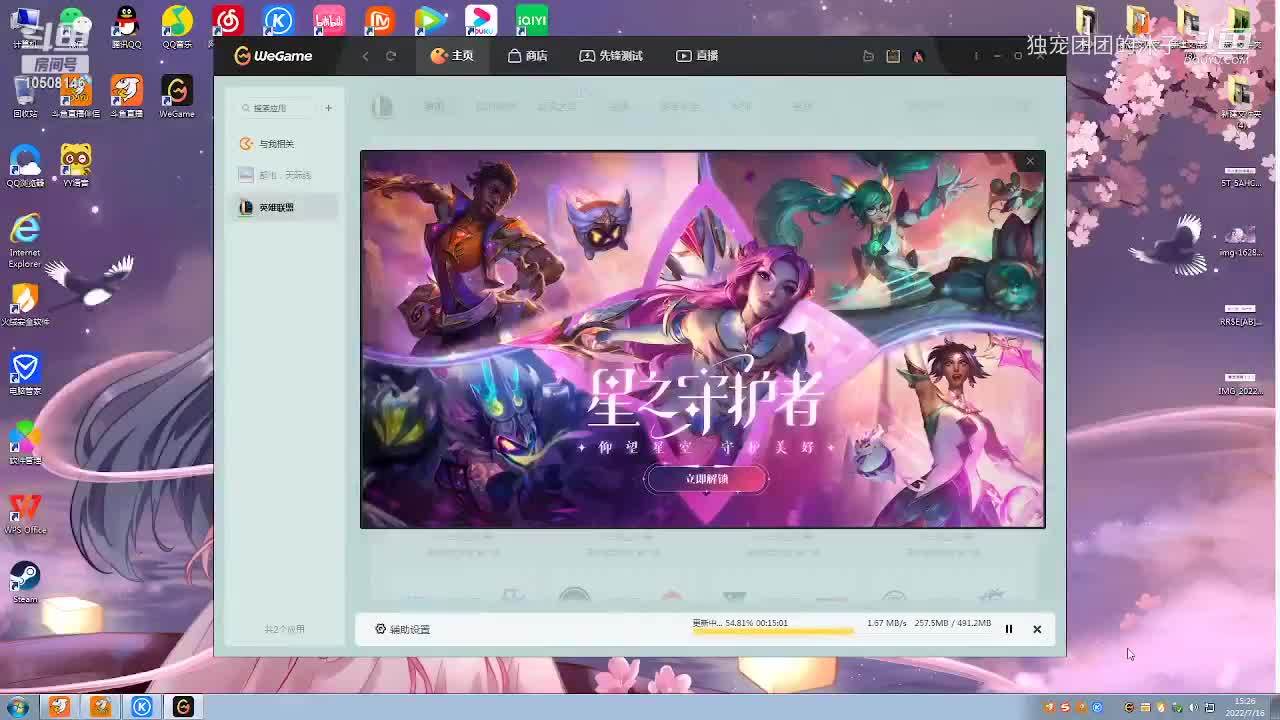
Task: Select the 主页 home tab
Action: point(451,56)
